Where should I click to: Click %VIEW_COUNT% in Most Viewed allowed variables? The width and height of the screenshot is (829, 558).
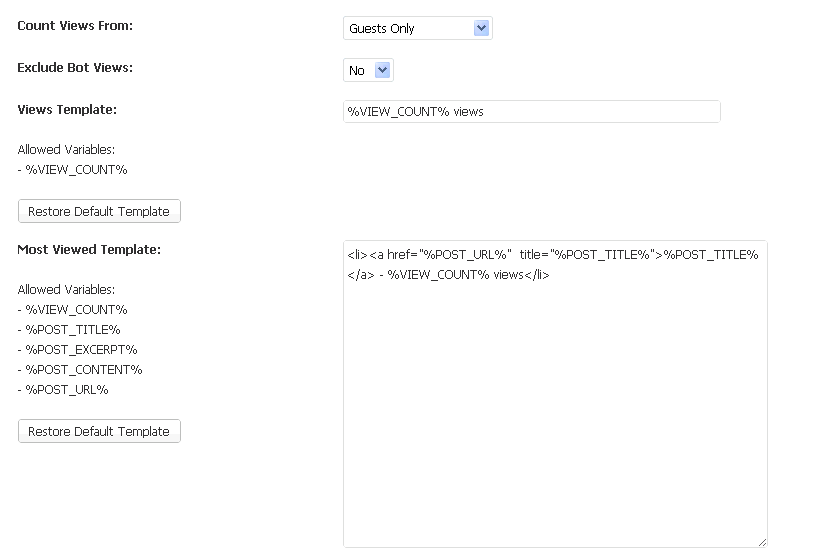click(76, 309)
